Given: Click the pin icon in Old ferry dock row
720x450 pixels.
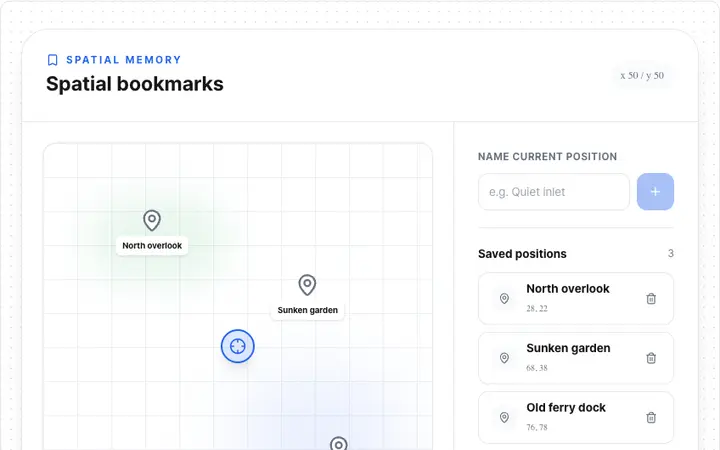Looking at the screenshot, I should click(x=504, y=417).
